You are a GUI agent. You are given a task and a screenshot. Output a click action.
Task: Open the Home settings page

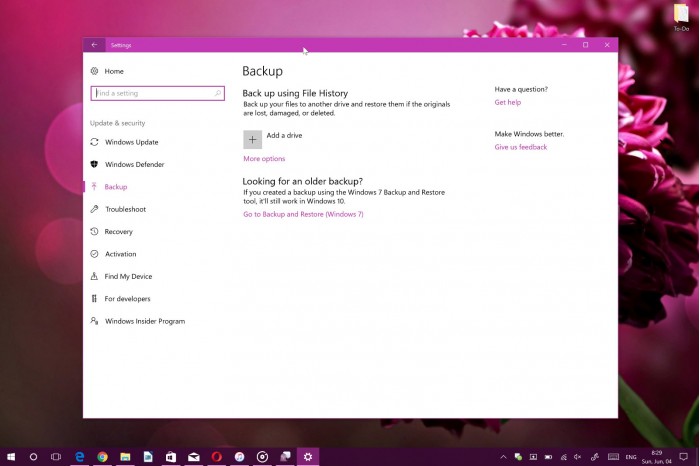114,71
